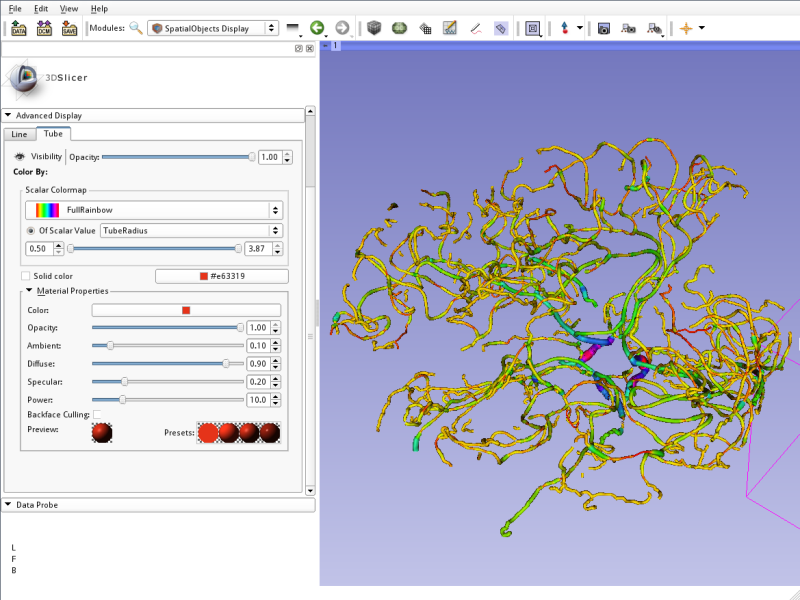Switch to the Line tab
800x600 pixels.
(x=19, y=134)
